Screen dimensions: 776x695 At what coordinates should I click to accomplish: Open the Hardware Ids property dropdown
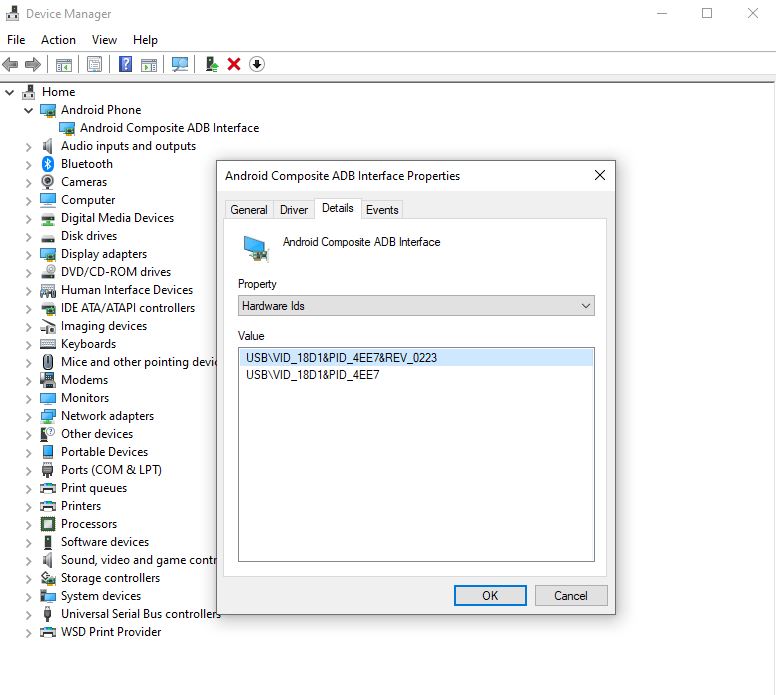[x=416, y=306]
